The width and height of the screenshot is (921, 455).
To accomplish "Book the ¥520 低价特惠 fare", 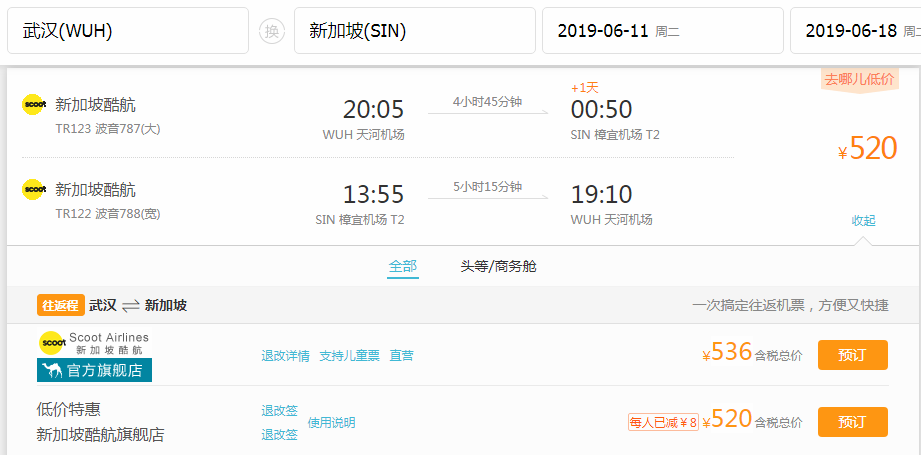I will pos(852,422).
